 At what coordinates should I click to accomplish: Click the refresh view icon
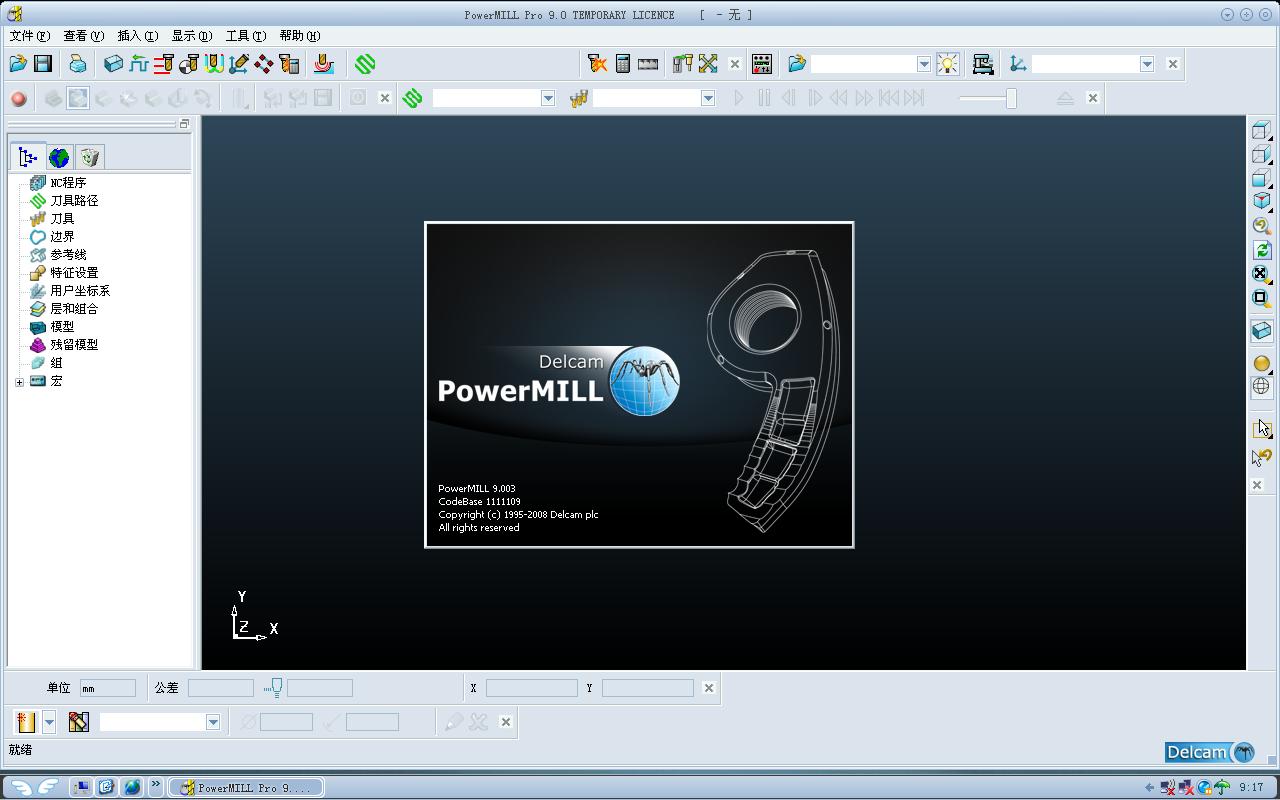[x=1261, y=250]
